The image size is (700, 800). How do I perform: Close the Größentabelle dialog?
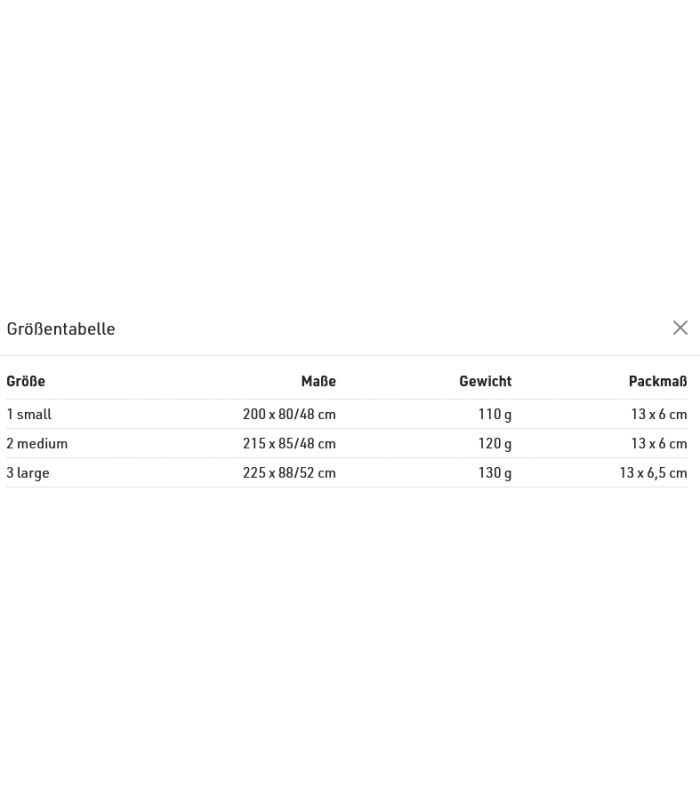[680, 328]
